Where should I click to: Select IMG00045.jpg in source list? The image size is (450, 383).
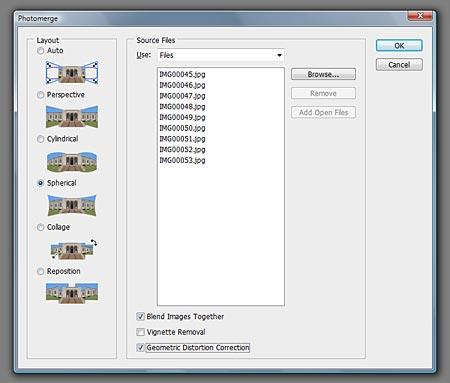(x=182, y=74)
